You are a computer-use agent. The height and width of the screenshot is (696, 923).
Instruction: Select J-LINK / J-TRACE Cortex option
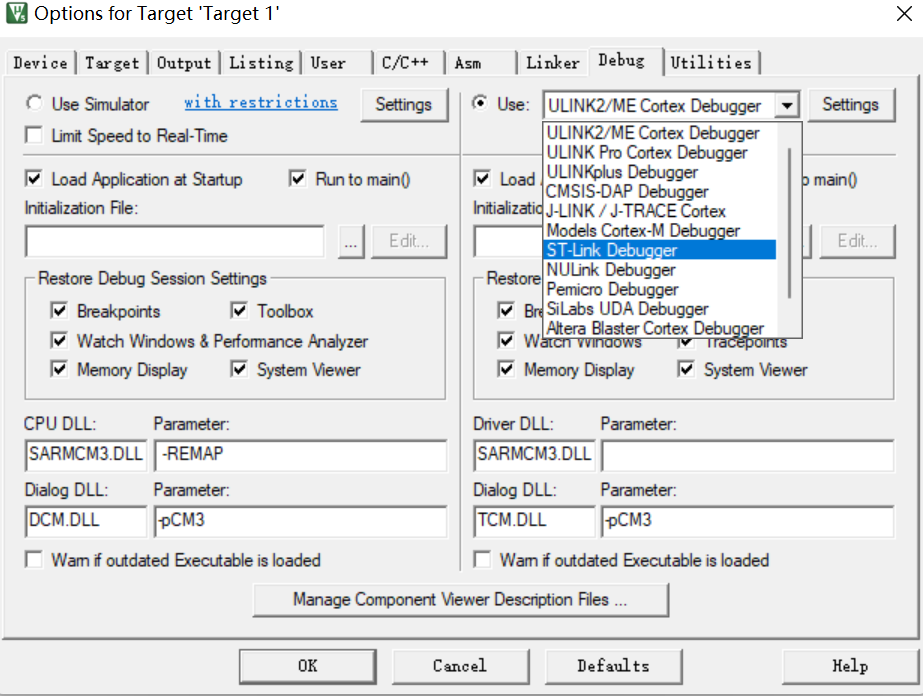[659, 211]
